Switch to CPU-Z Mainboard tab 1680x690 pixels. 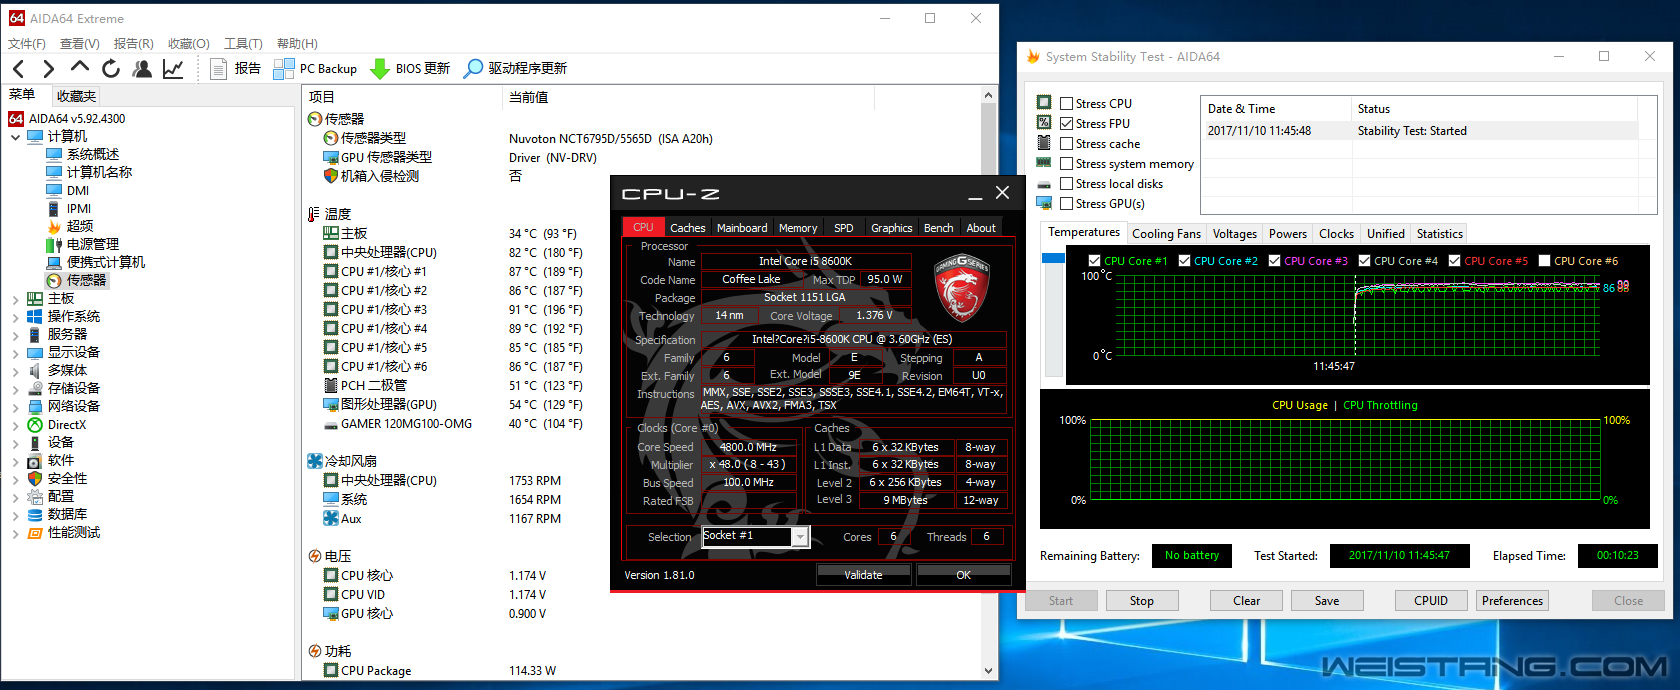coord(742,228)
